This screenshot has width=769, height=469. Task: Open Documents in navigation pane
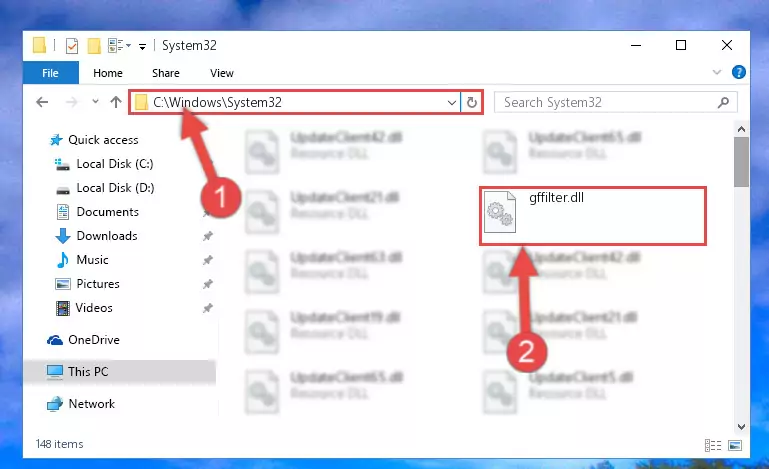click(107, 212)
